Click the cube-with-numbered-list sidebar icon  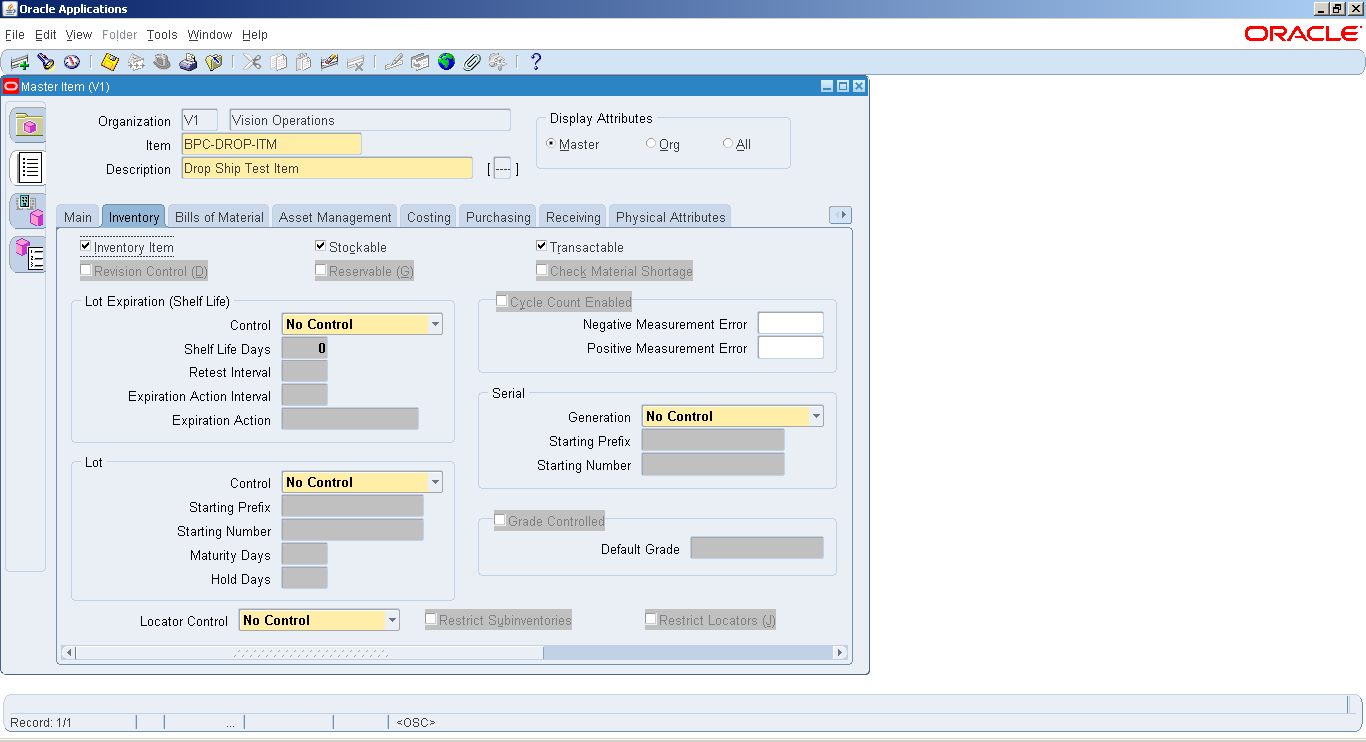coord(28,254)
